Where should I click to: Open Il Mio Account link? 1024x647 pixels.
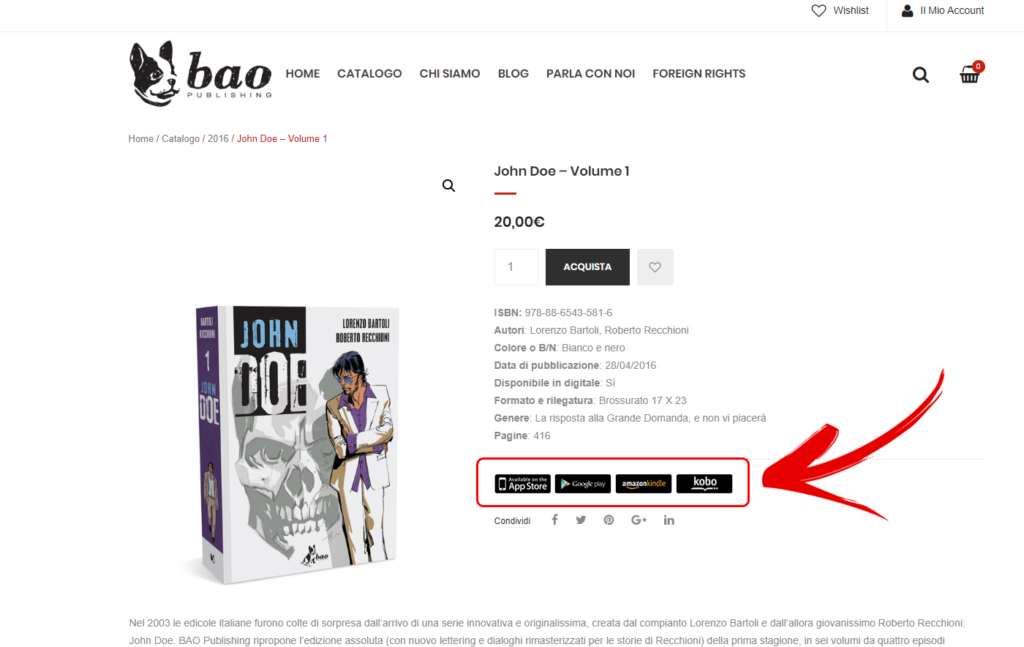coord(942,10)
